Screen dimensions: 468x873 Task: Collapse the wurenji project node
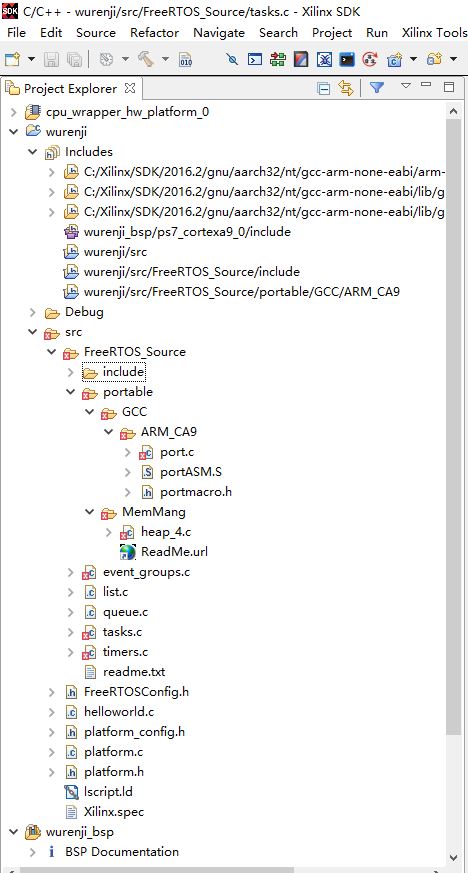point(14,132)
